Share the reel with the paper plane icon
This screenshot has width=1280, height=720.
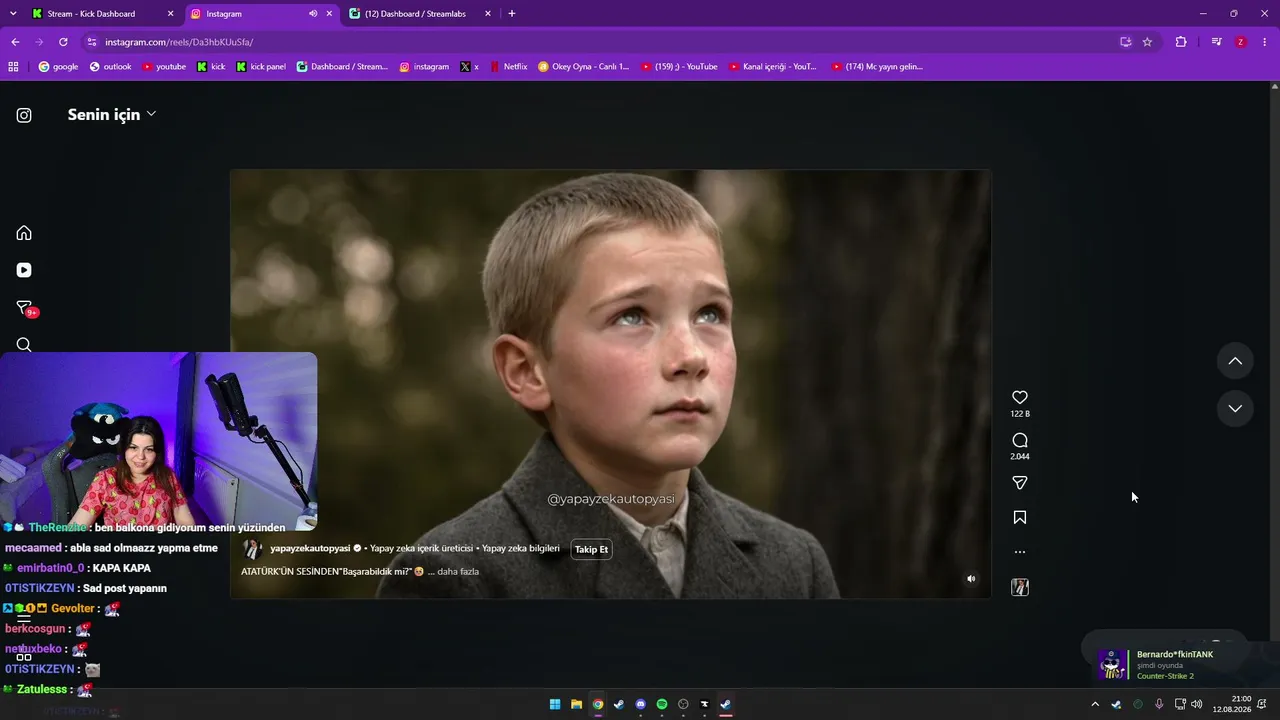pyautogui.click(x=1020, y=483)
